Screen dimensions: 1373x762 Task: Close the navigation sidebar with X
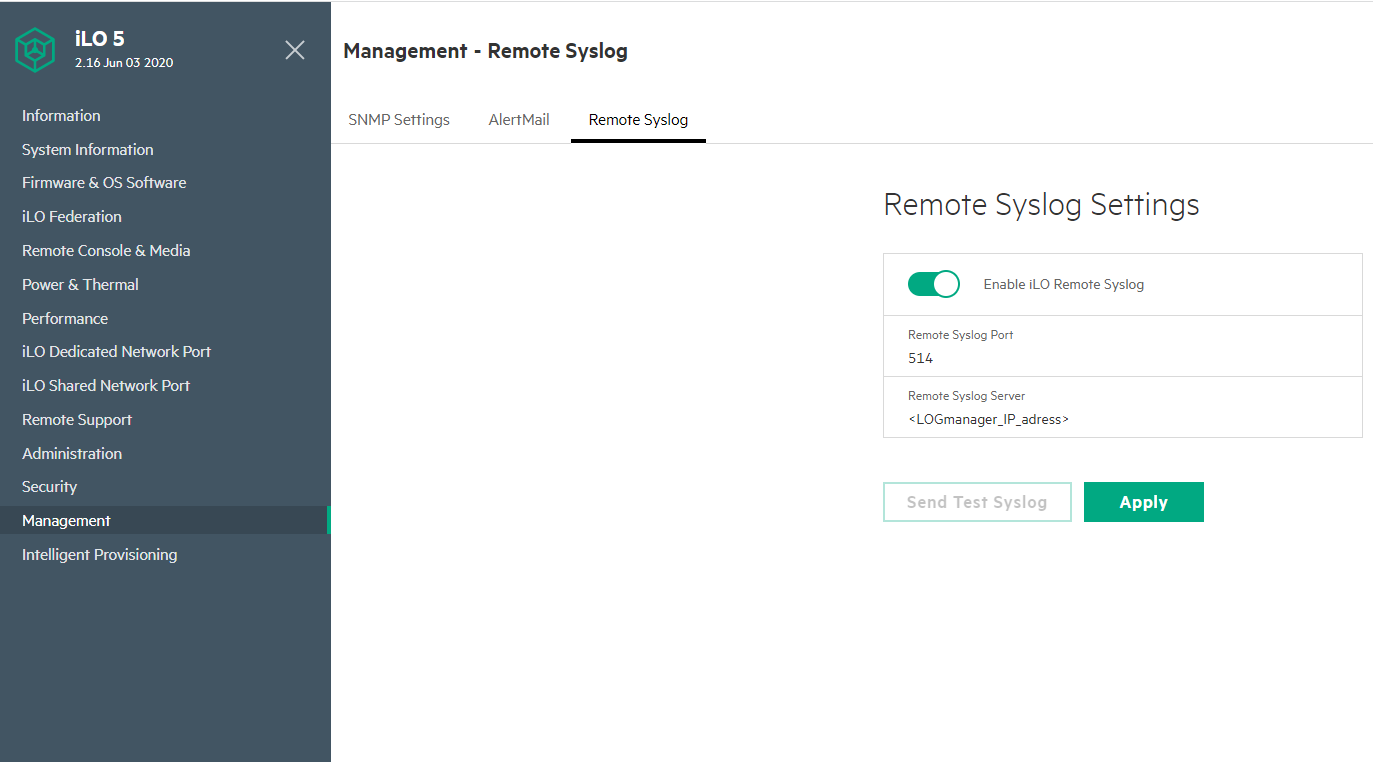tap(295, 50)
